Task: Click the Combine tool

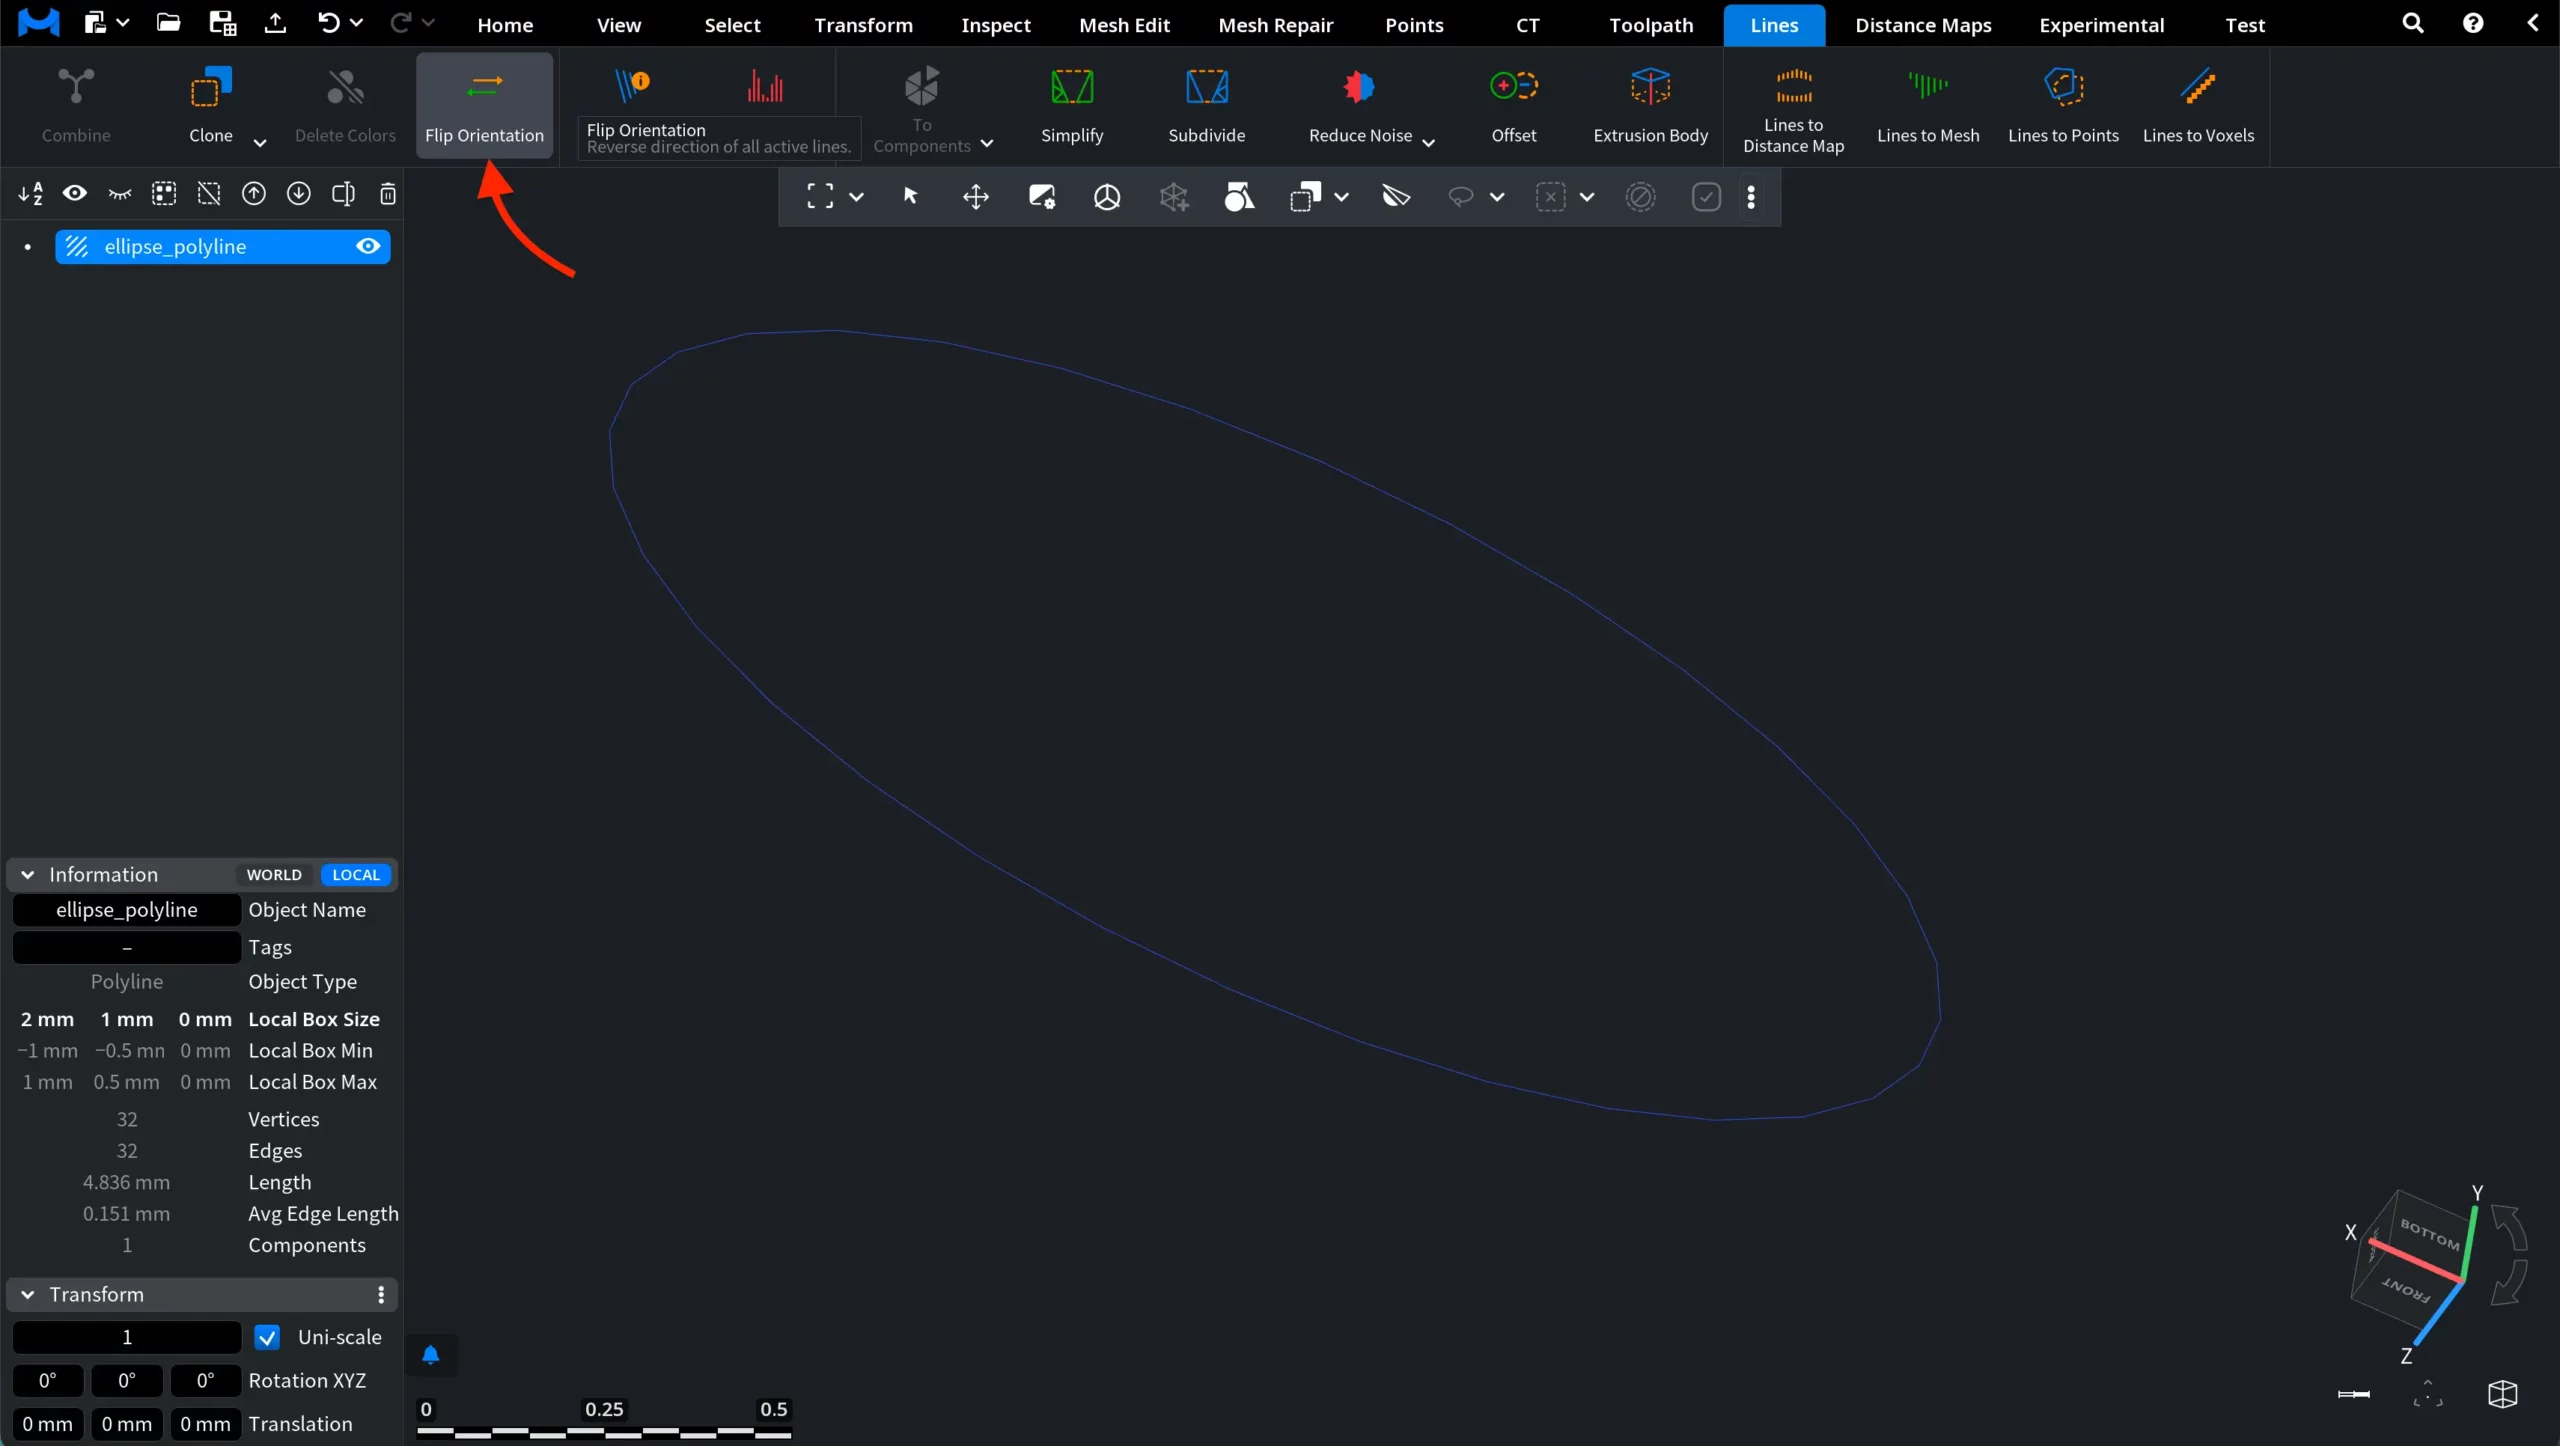Action: pyautogui.click(x=76, y=105)
